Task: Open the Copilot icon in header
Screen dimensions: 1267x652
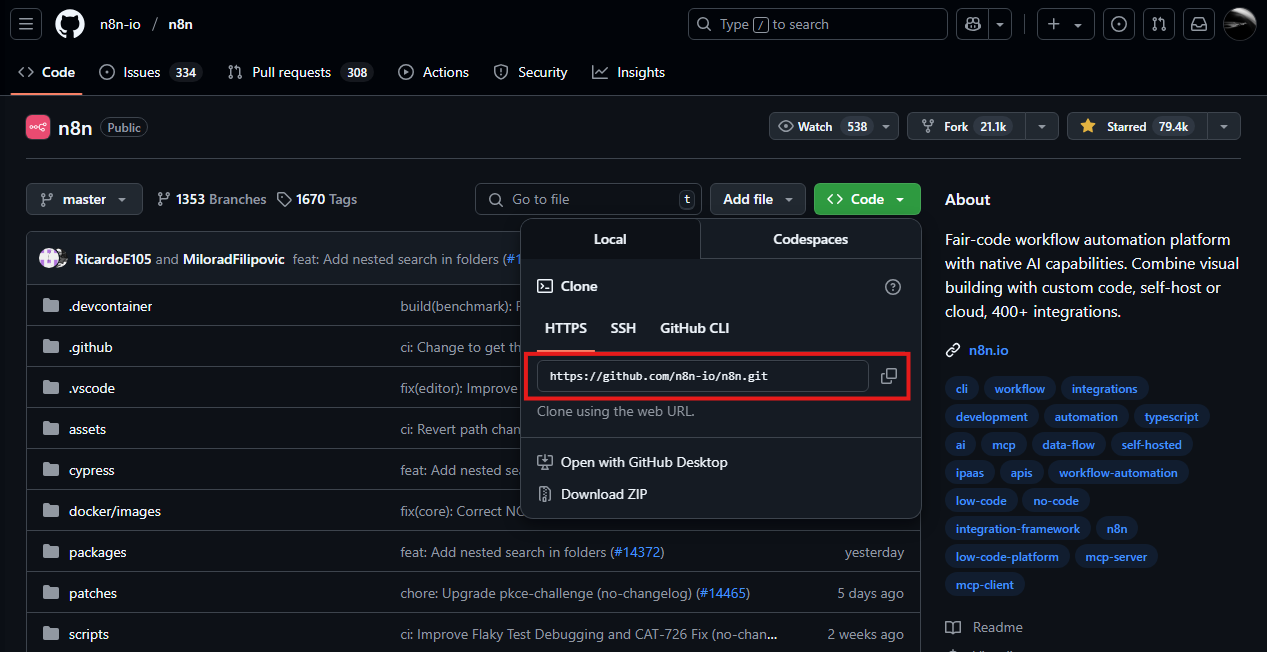Action: coord(972,24)
